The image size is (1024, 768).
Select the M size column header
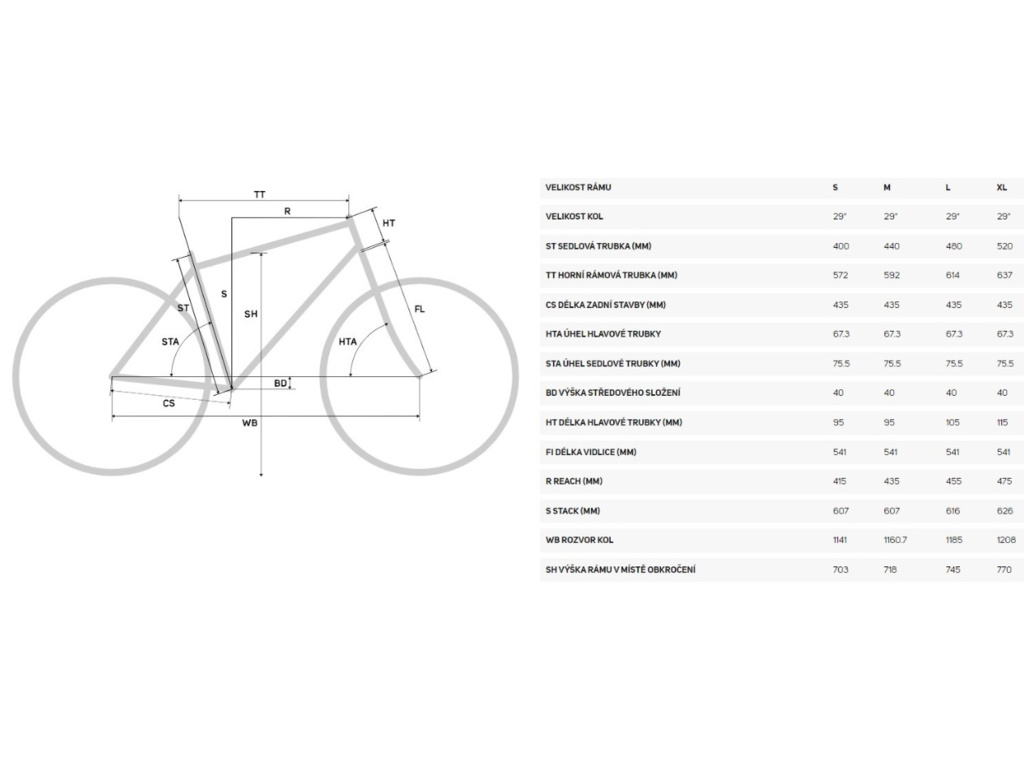click(887, 187)
